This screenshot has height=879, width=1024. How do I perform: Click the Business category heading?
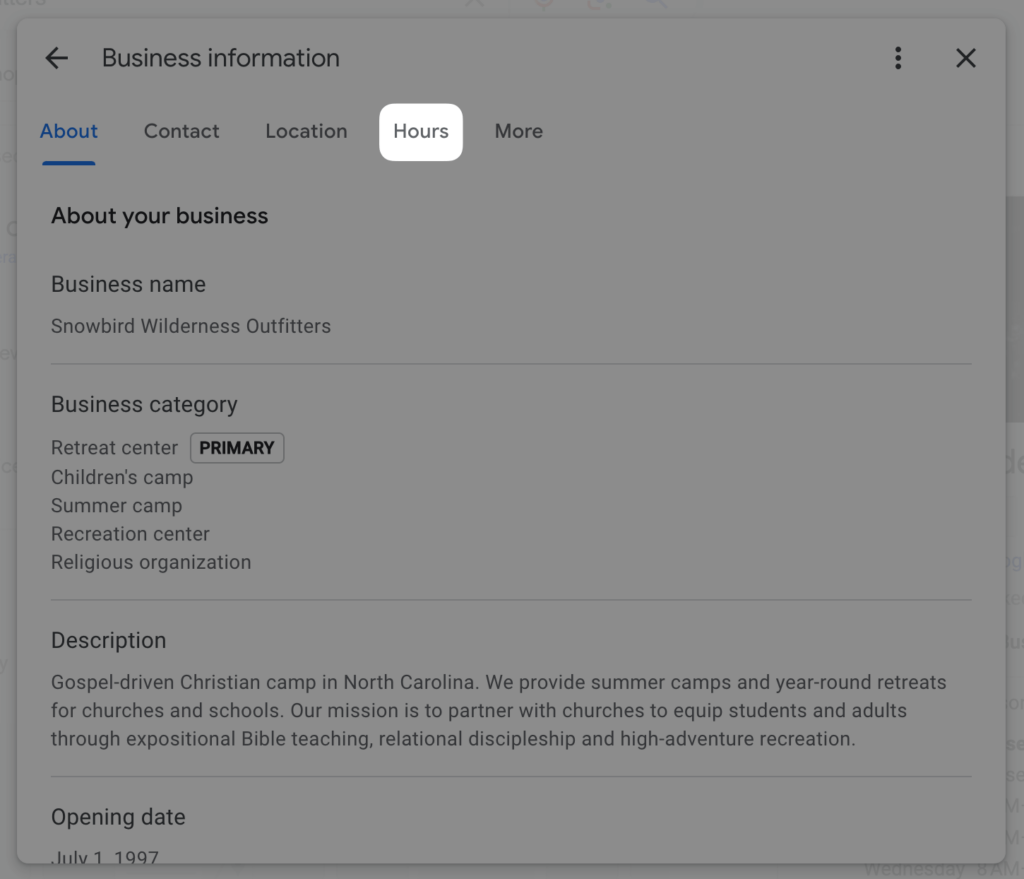coord(144,404)
